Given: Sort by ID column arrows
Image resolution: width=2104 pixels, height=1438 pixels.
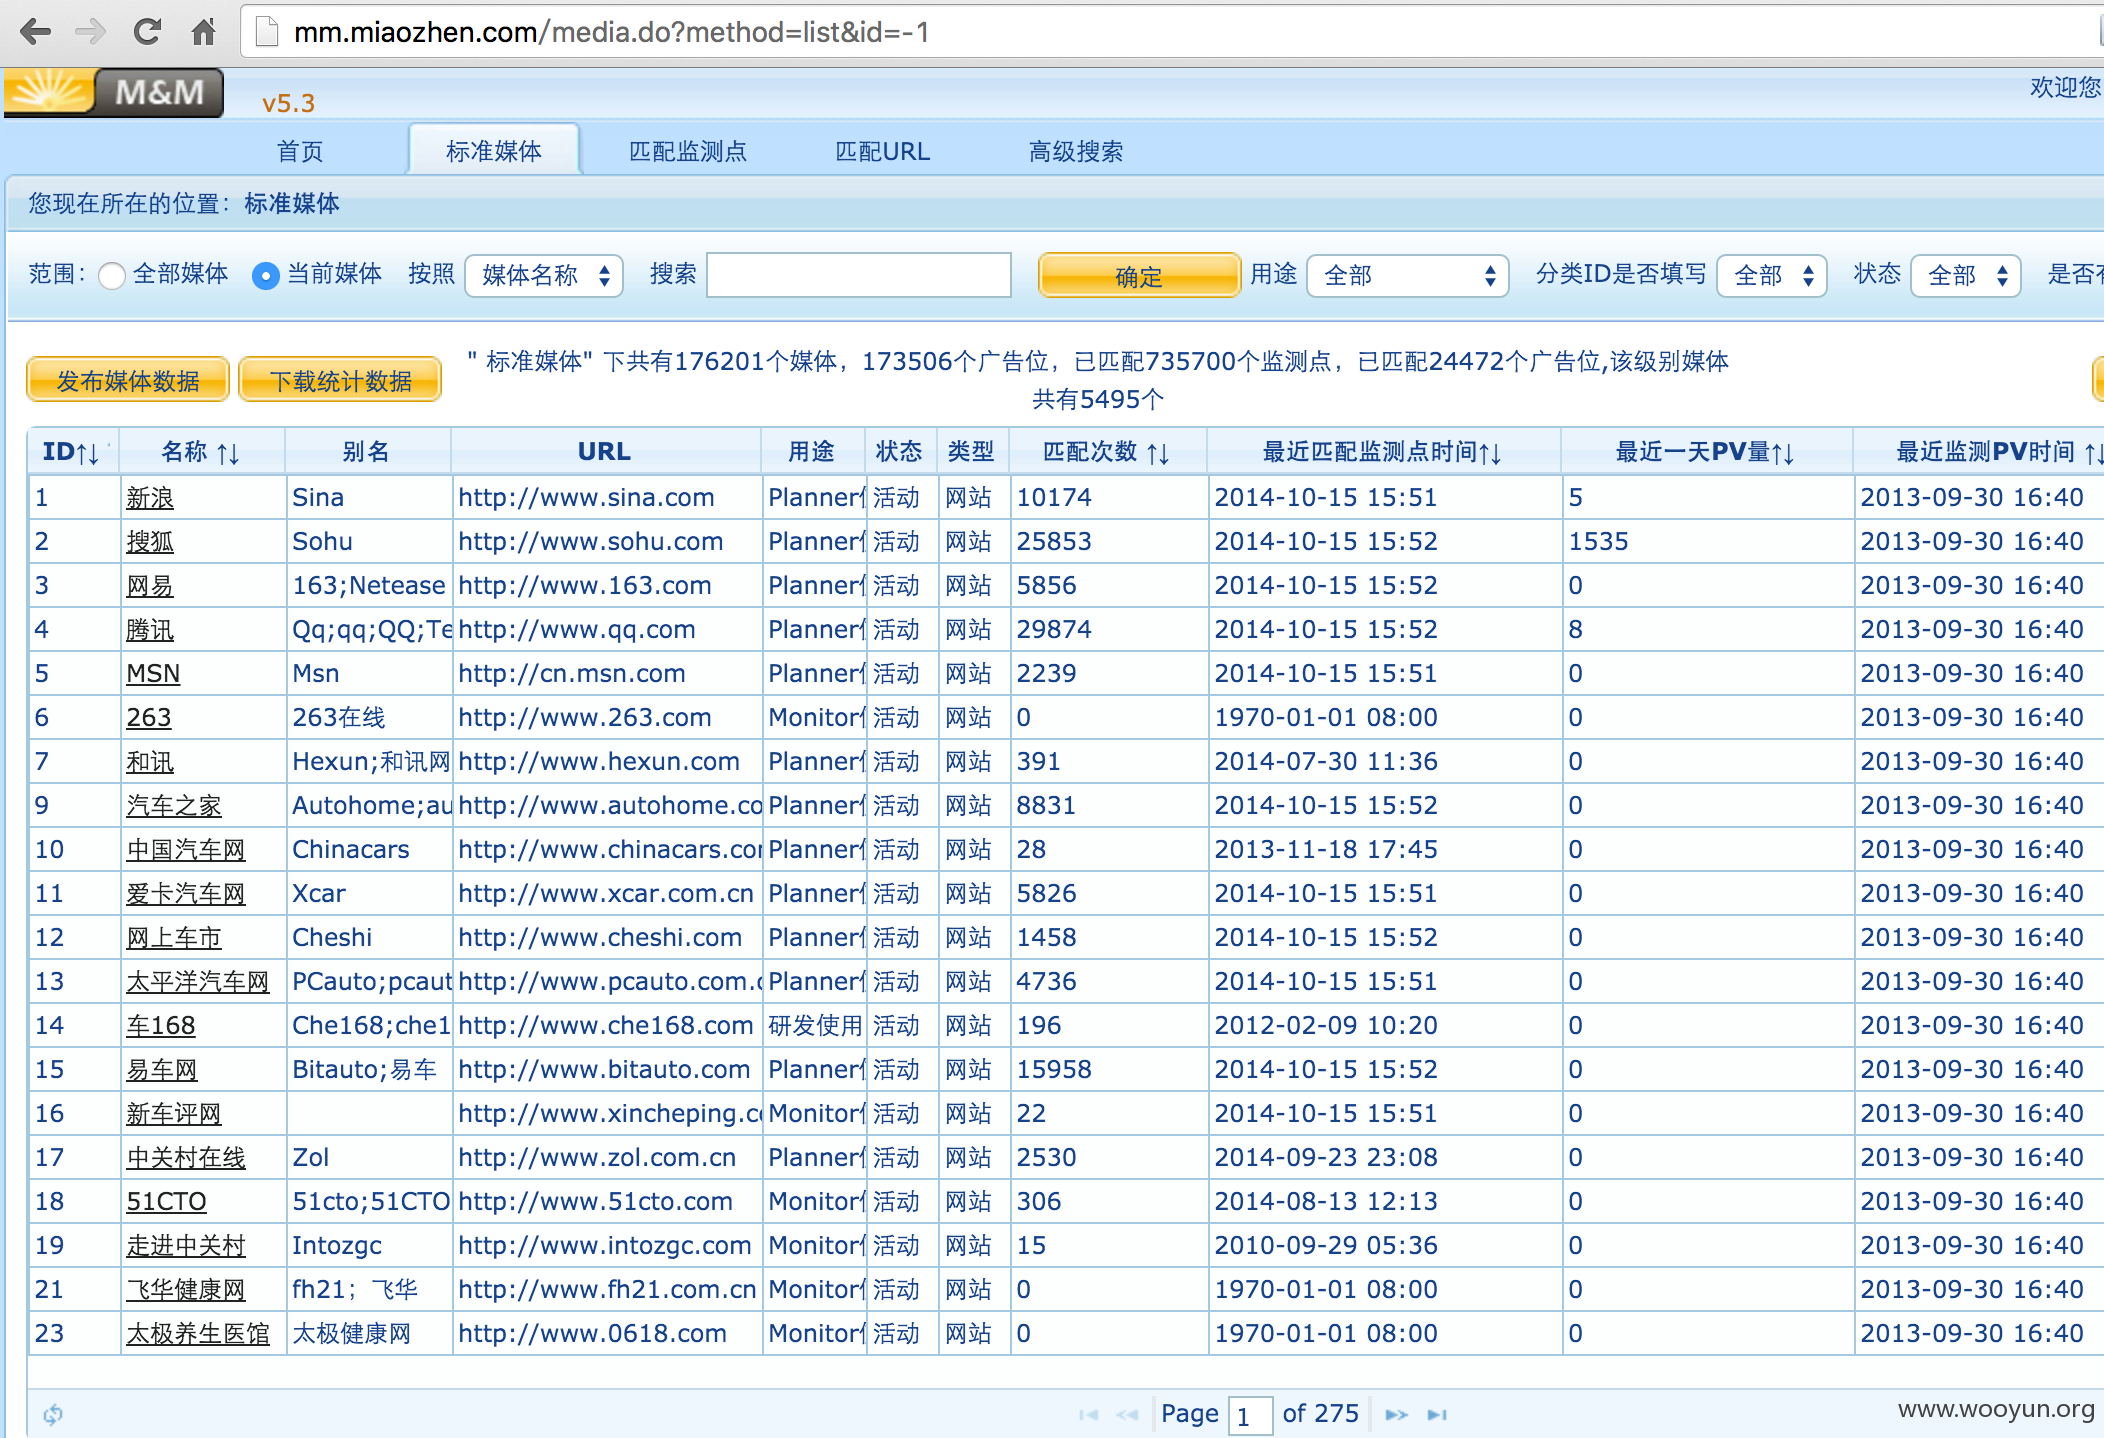Looking at the screenshot, I should click(x=88, y=453).
